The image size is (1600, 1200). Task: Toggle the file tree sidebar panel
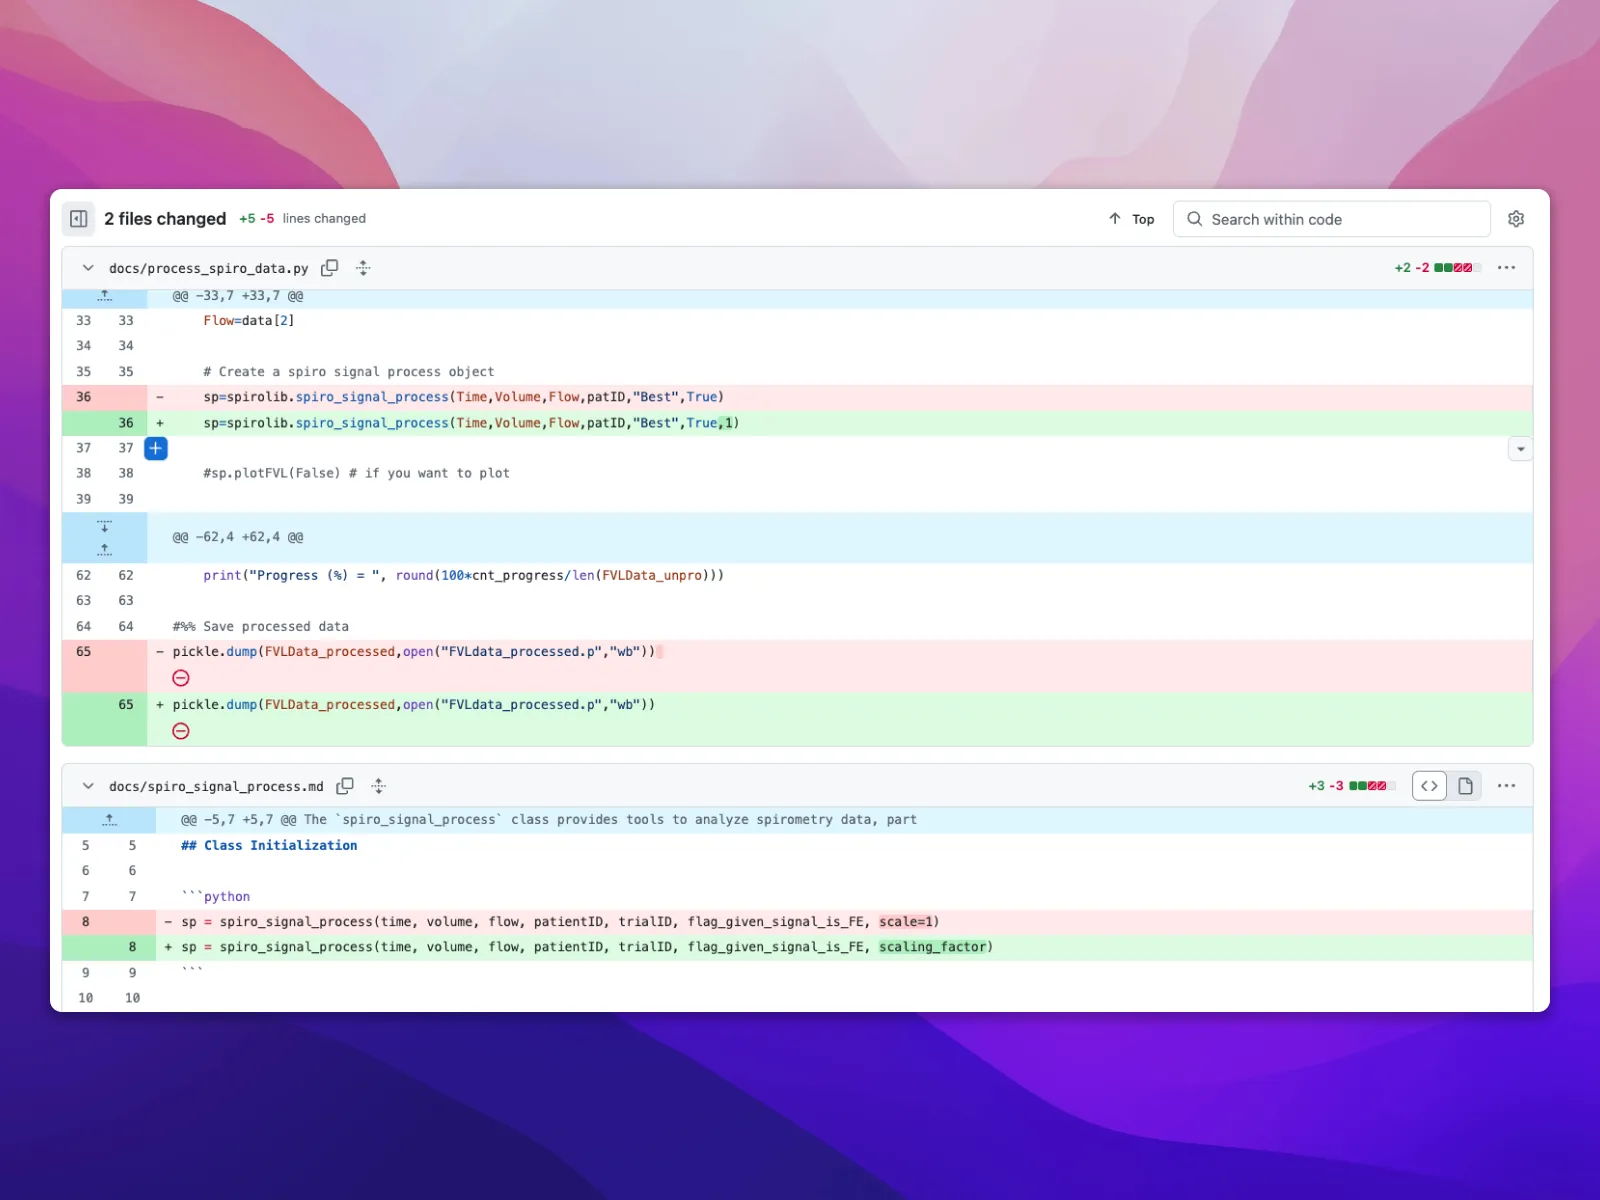[79, 219]
